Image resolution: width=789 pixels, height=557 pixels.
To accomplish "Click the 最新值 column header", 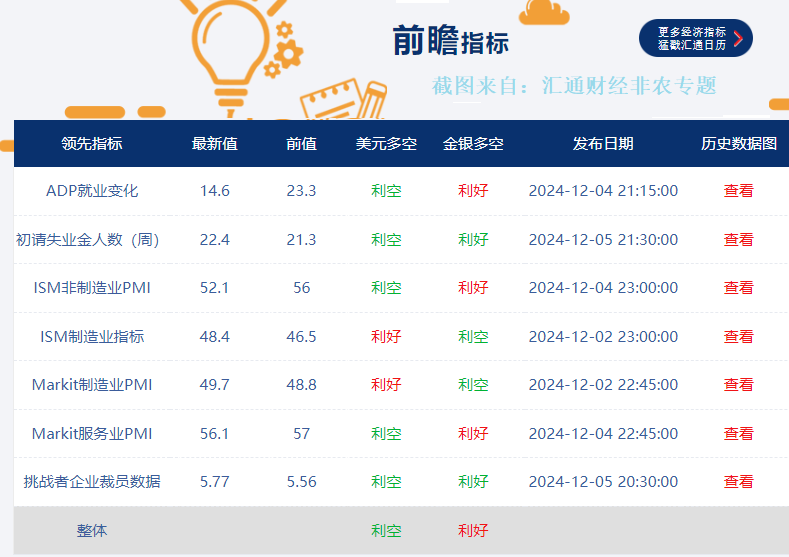I will click(214, 144).
